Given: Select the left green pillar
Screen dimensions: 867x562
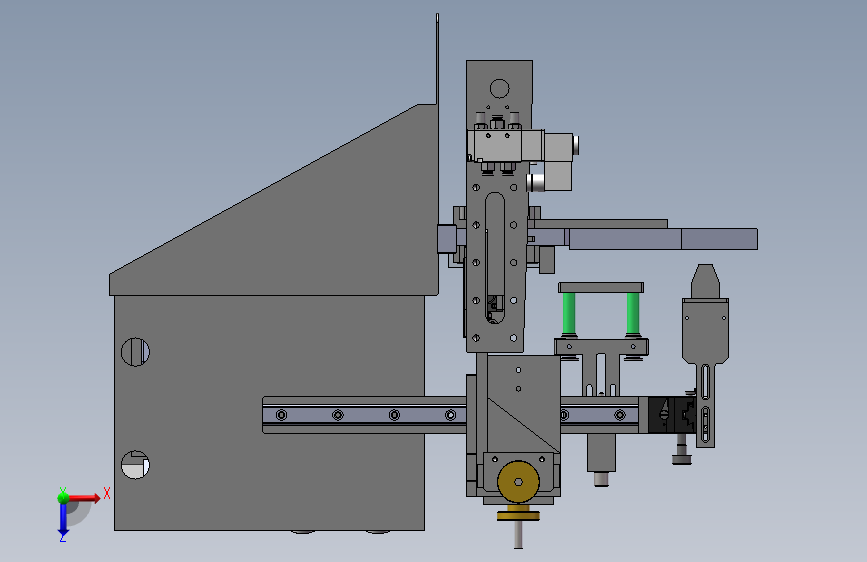Looking at the screenshot, I should click(x=569, y=313).
